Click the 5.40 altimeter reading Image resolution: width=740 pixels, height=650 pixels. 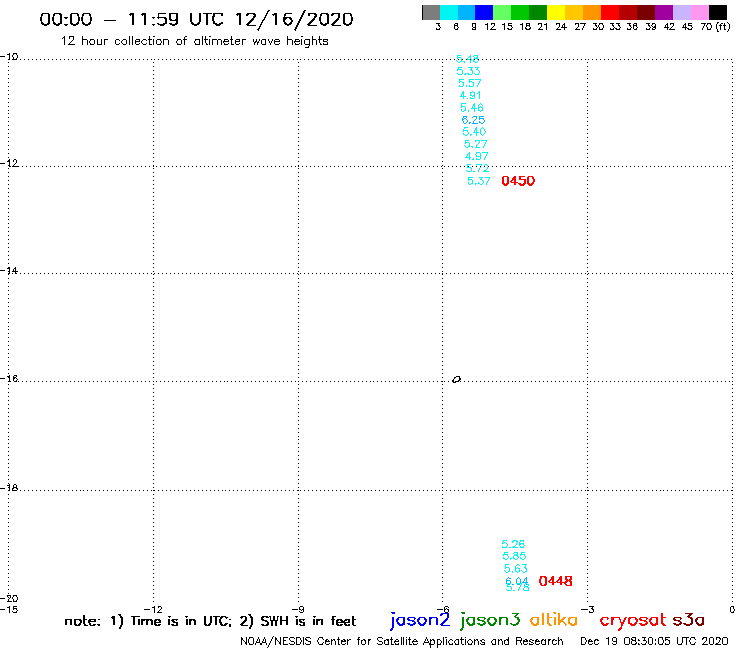tap(474, 132)
